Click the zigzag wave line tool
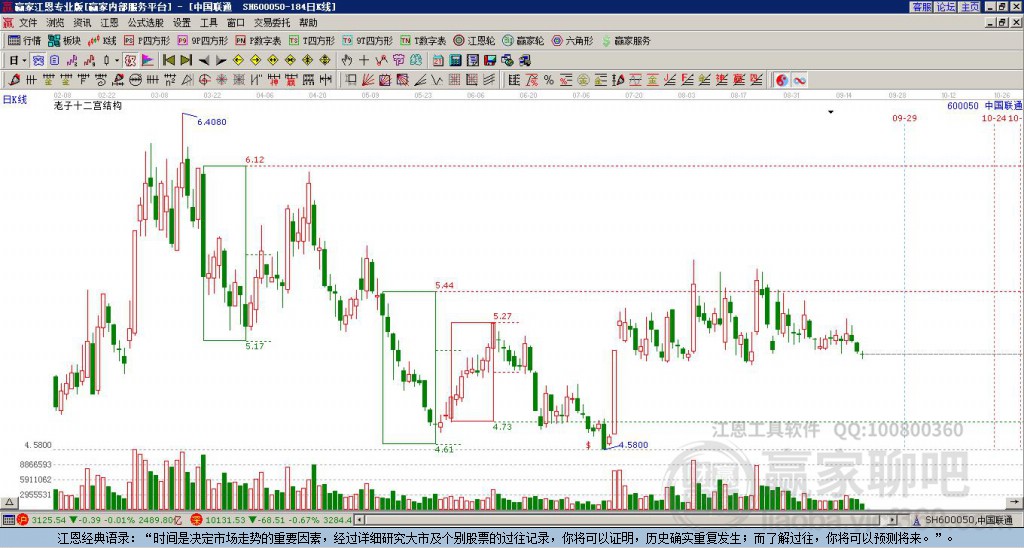The width and height of the screenshot is (1024, 548). (x=437, y=80)
